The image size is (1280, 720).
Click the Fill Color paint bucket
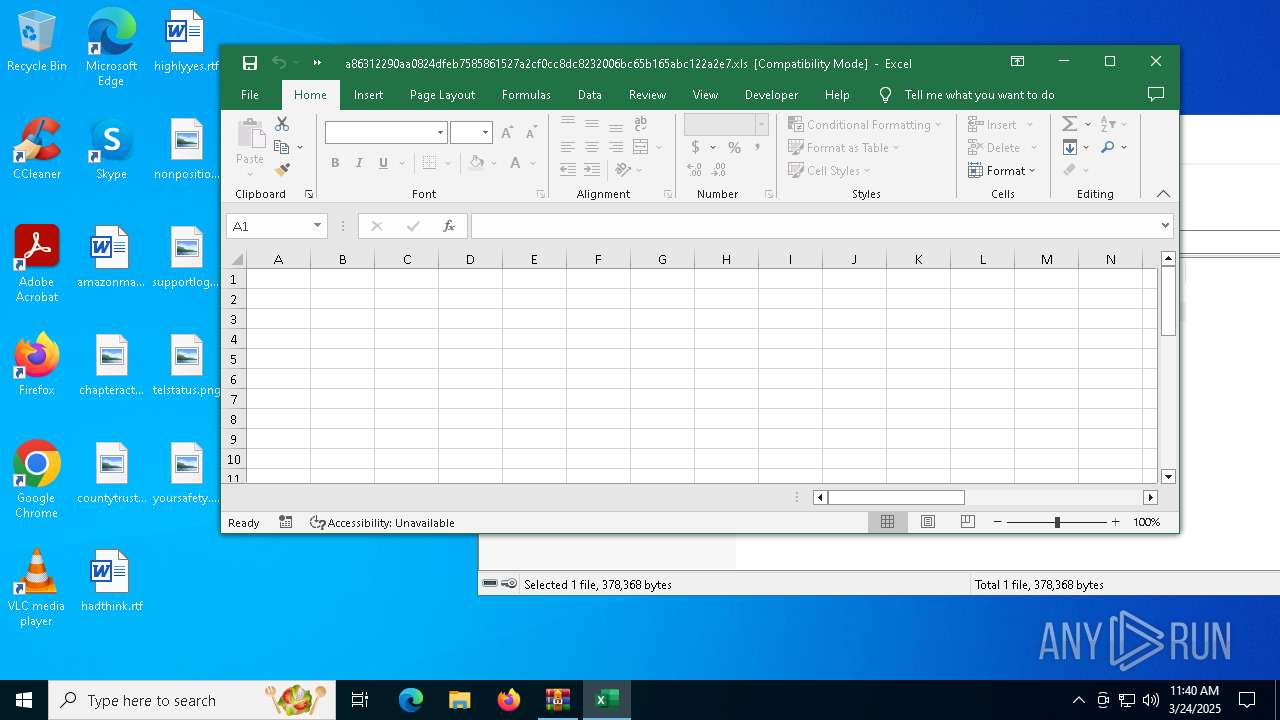tap(477, 163)
